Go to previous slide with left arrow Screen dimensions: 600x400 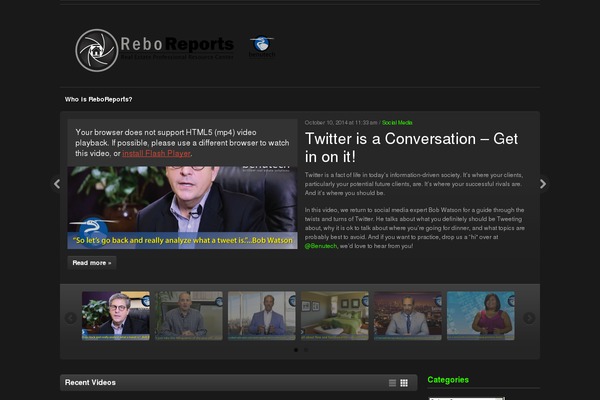(57, 184)
